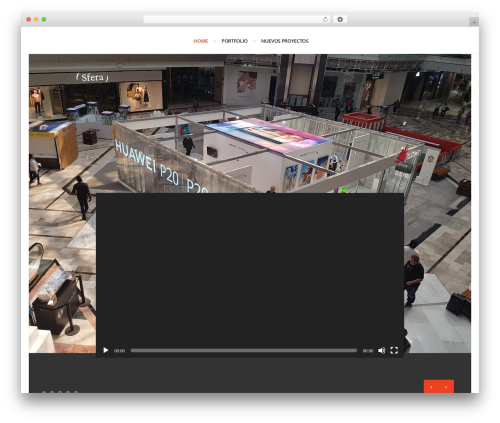Viewport: 500px width, 423px height.
Task: Open the NUEVOS PROYECTOS menu link
Action: [285, 41]
